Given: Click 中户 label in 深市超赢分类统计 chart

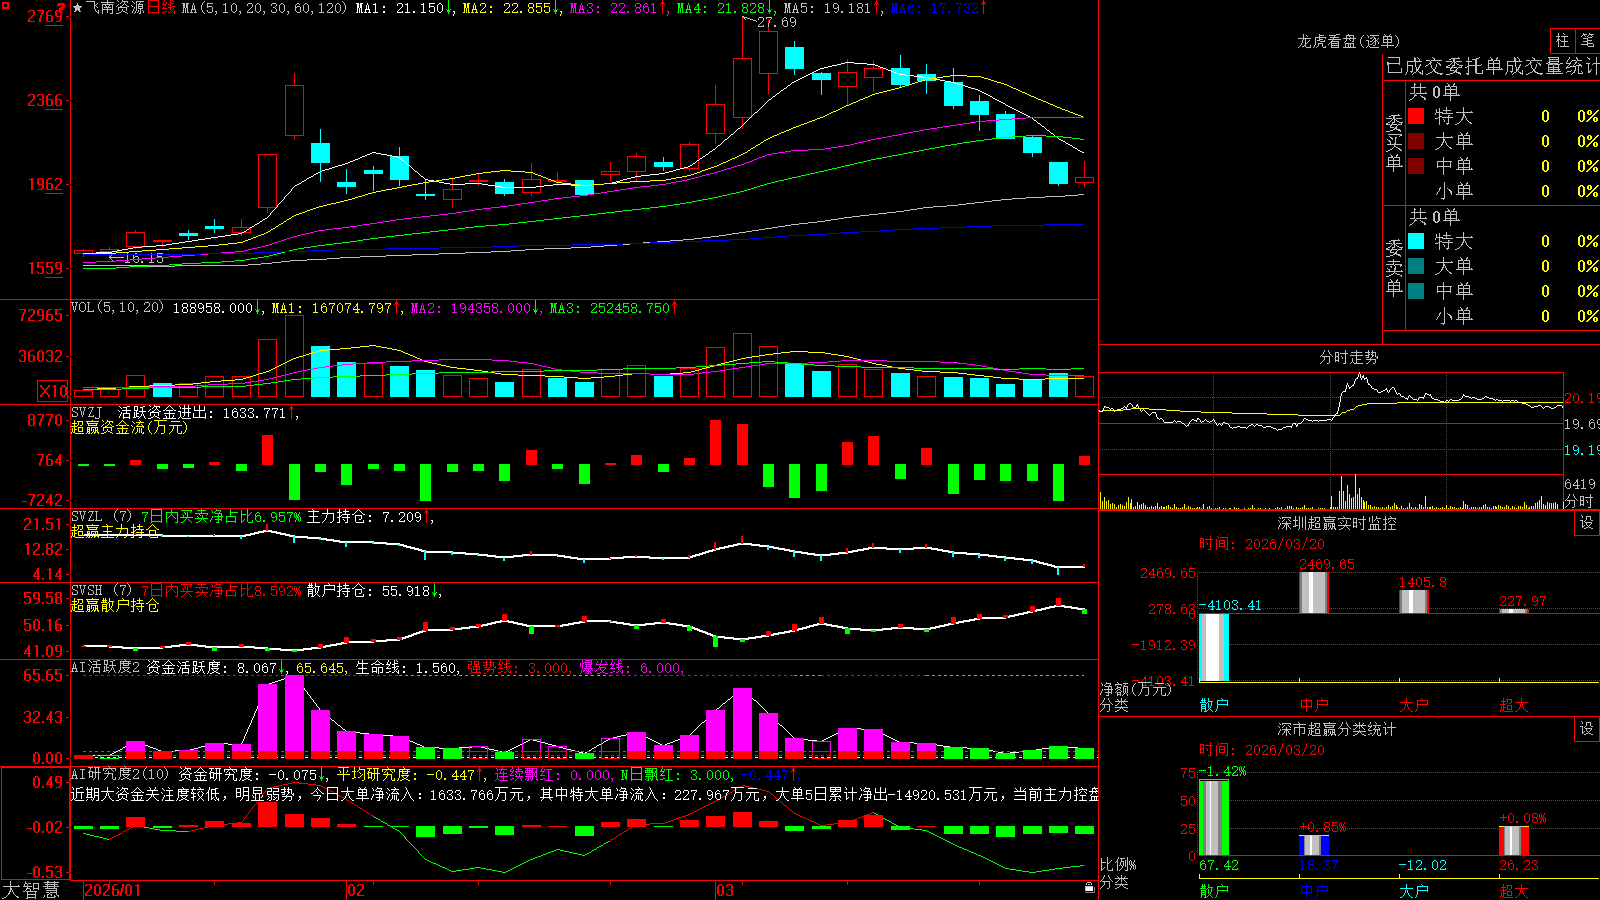Looking at the screenshot, I should pos(1314,890).
